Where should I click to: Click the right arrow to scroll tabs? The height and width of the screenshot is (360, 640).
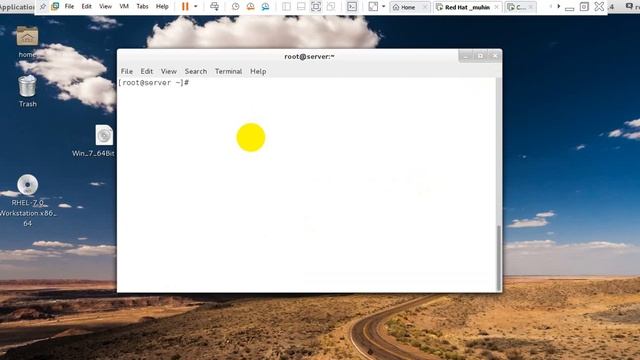point(559,6)
